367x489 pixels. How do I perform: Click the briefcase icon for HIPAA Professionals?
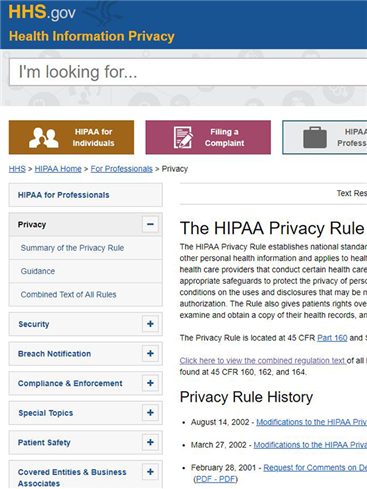[315, 137]
